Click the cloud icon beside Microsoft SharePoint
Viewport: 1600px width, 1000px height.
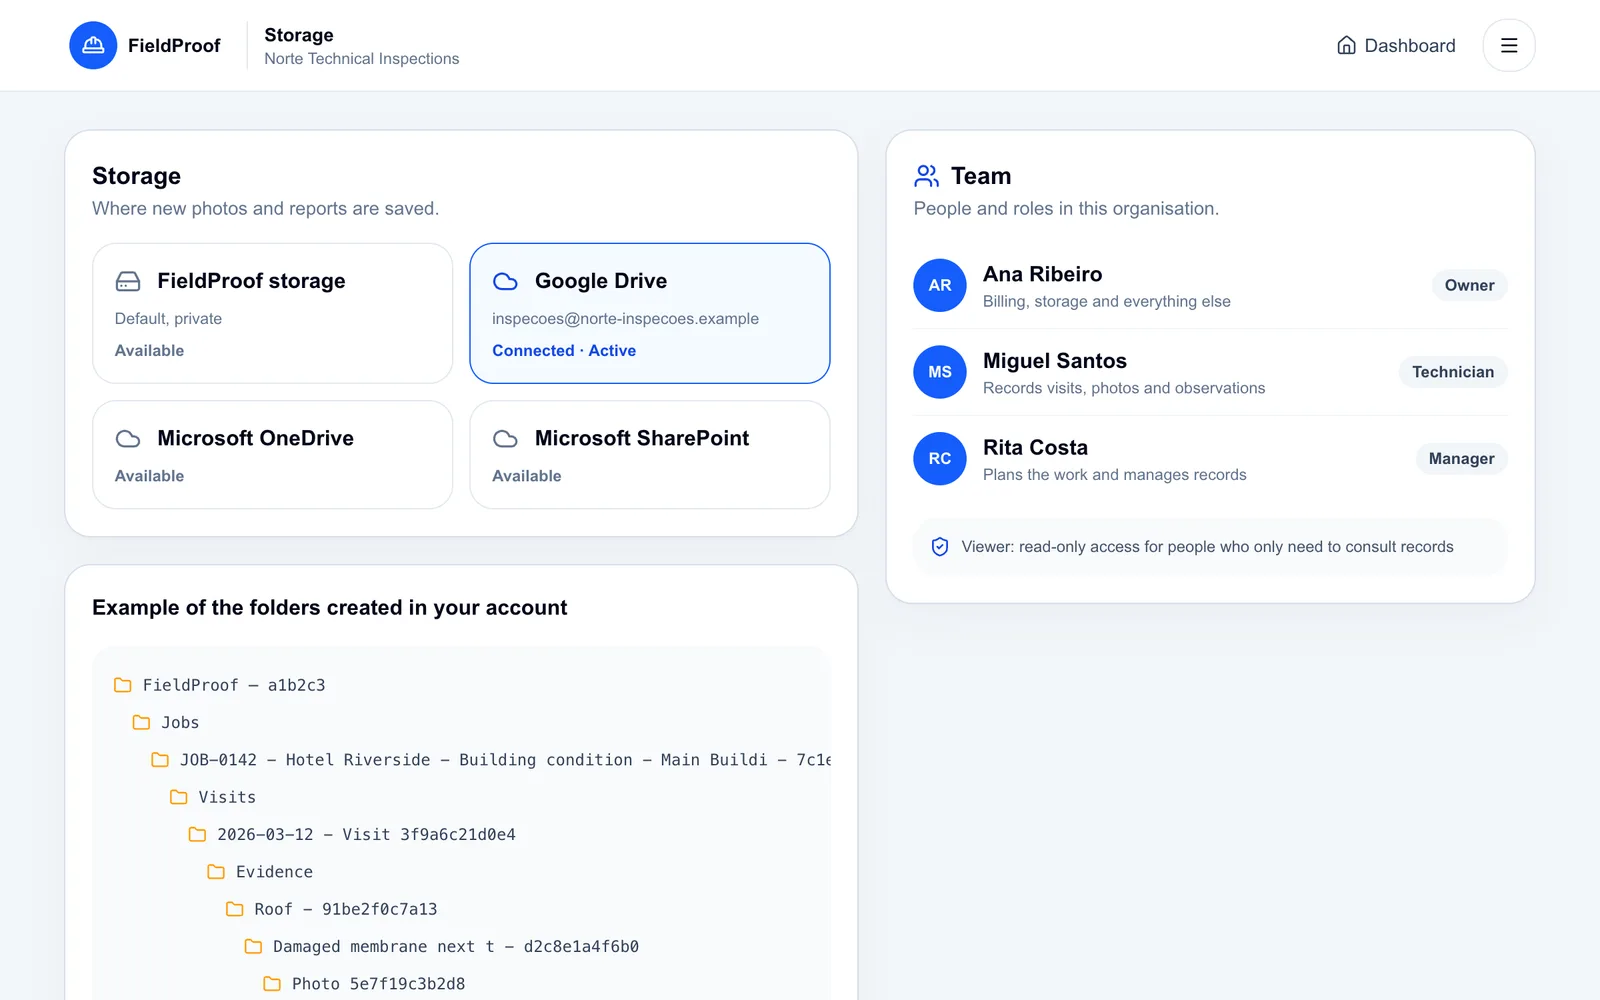coord(505,438)
